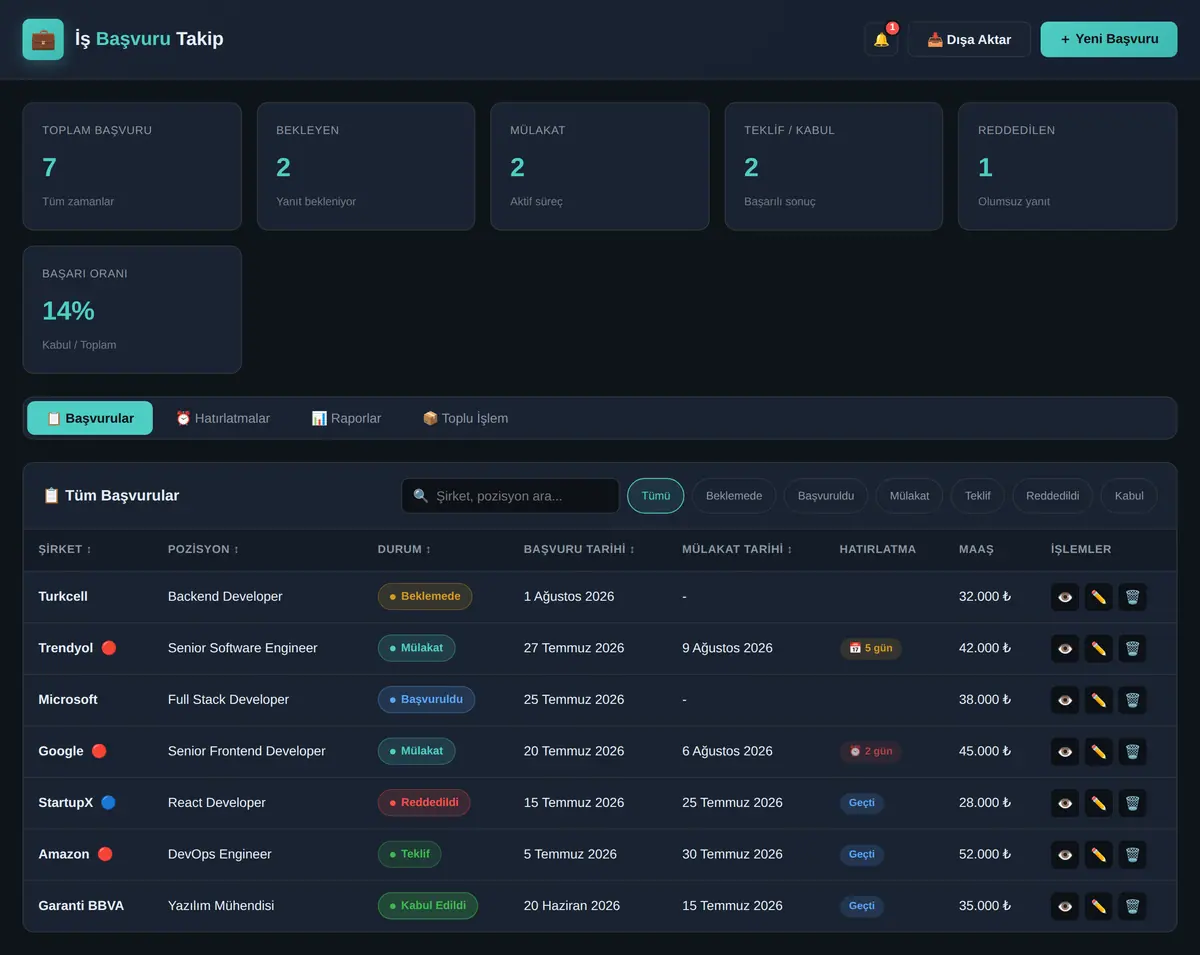This screenshot has height=955, width=1200.
Task: Edit the Amazon application
Action: pos(1099,854)
